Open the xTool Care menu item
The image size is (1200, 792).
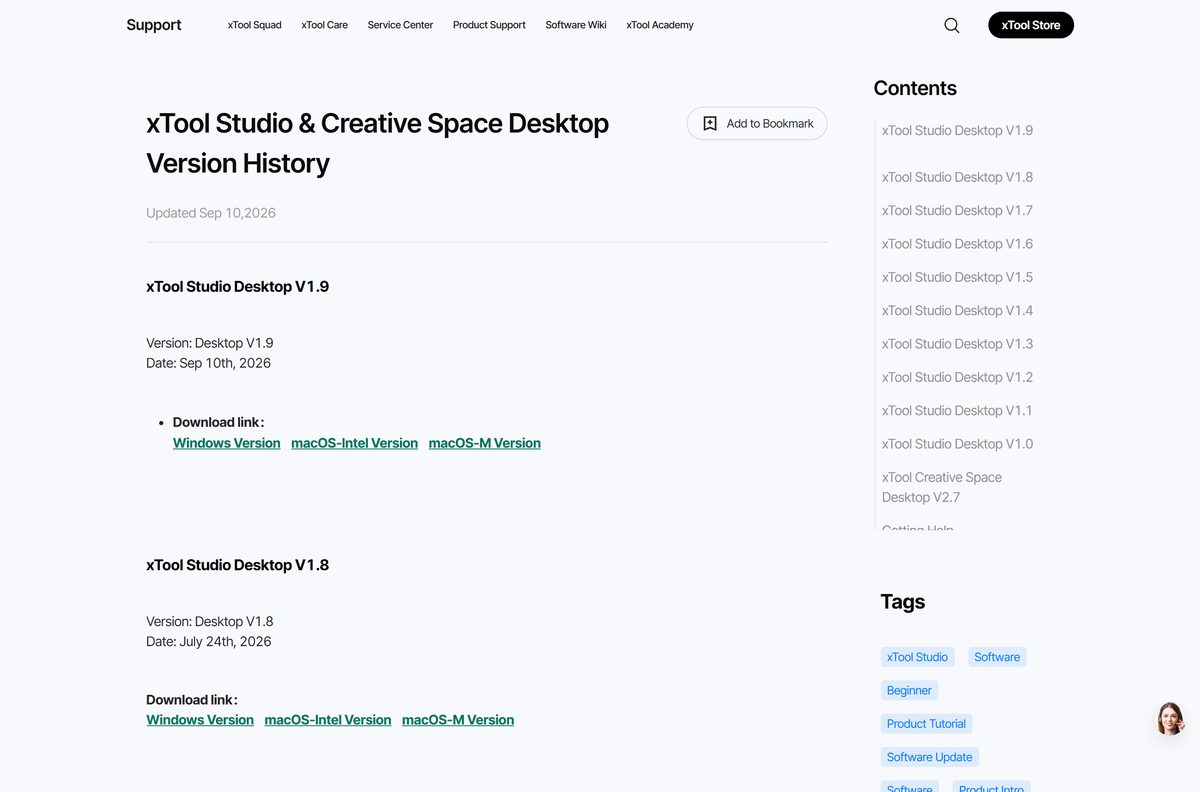point(325,25)
